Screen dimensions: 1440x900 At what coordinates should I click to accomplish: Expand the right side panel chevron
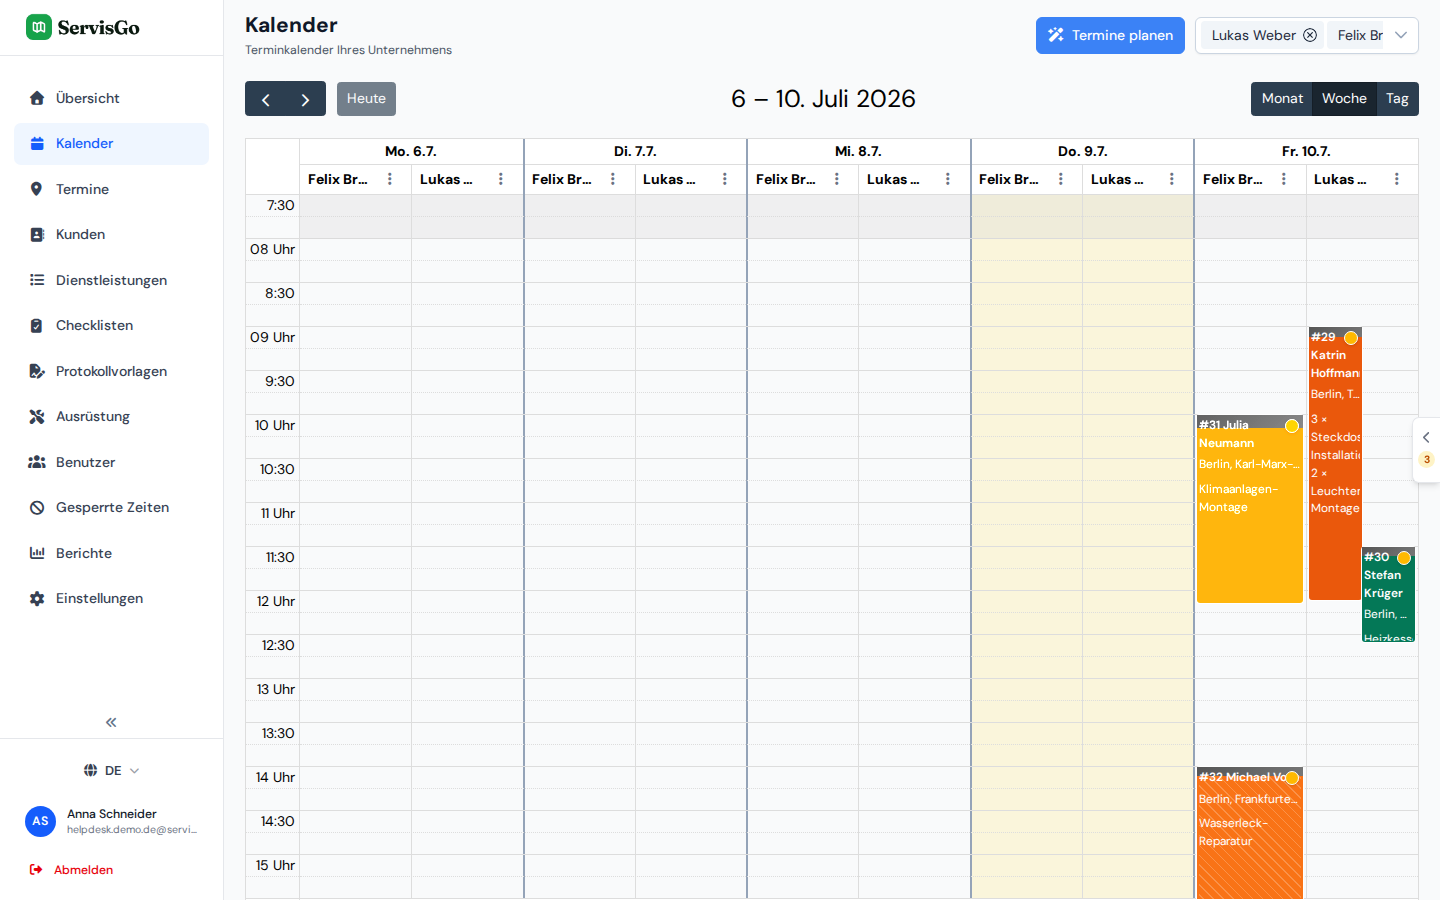1426,437
